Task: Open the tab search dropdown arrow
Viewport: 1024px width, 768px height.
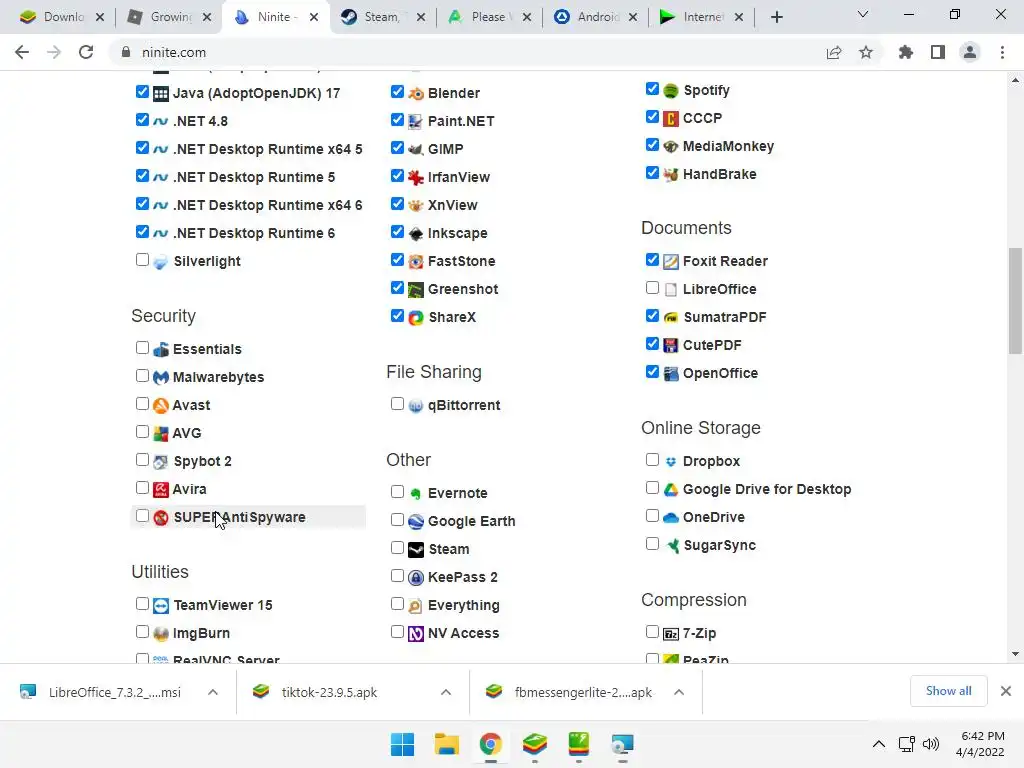Action: tap(863, 14)
